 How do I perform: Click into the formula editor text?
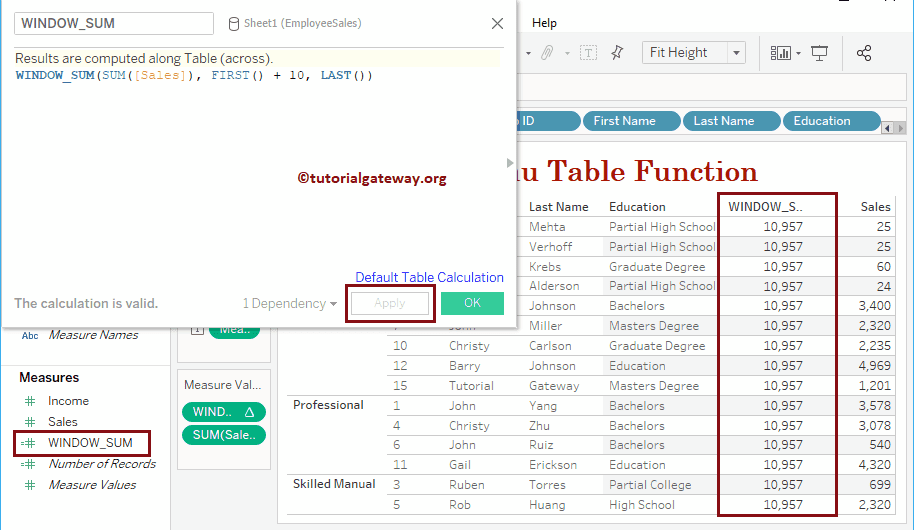point(194,75)
